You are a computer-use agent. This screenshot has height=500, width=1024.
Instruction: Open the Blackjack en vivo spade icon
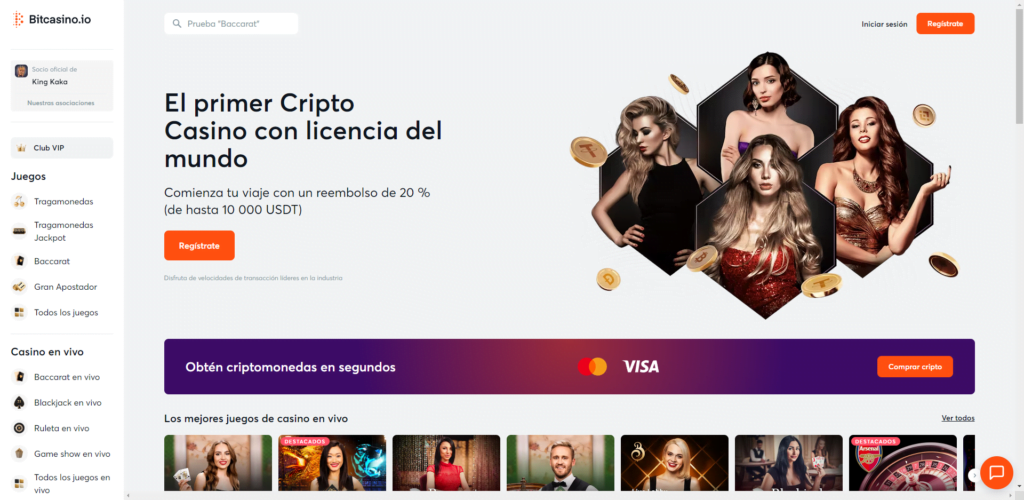(20, 403)
